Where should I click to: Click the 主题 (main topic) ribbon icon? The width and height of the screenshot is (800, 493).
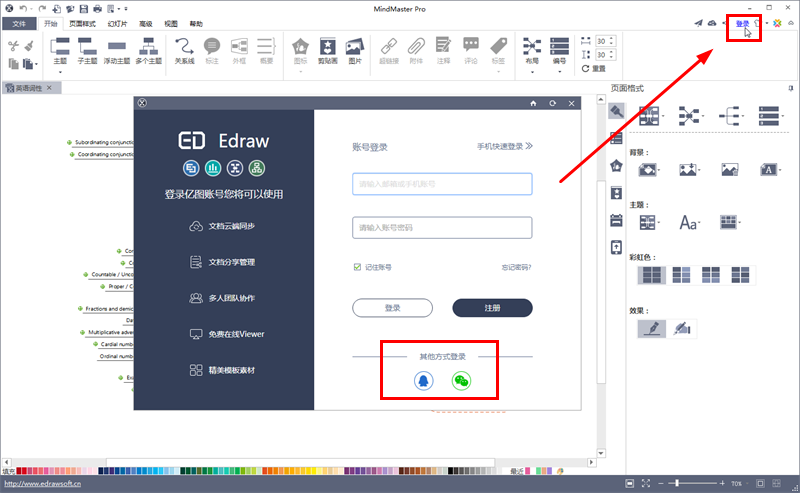tap(60, 46)
